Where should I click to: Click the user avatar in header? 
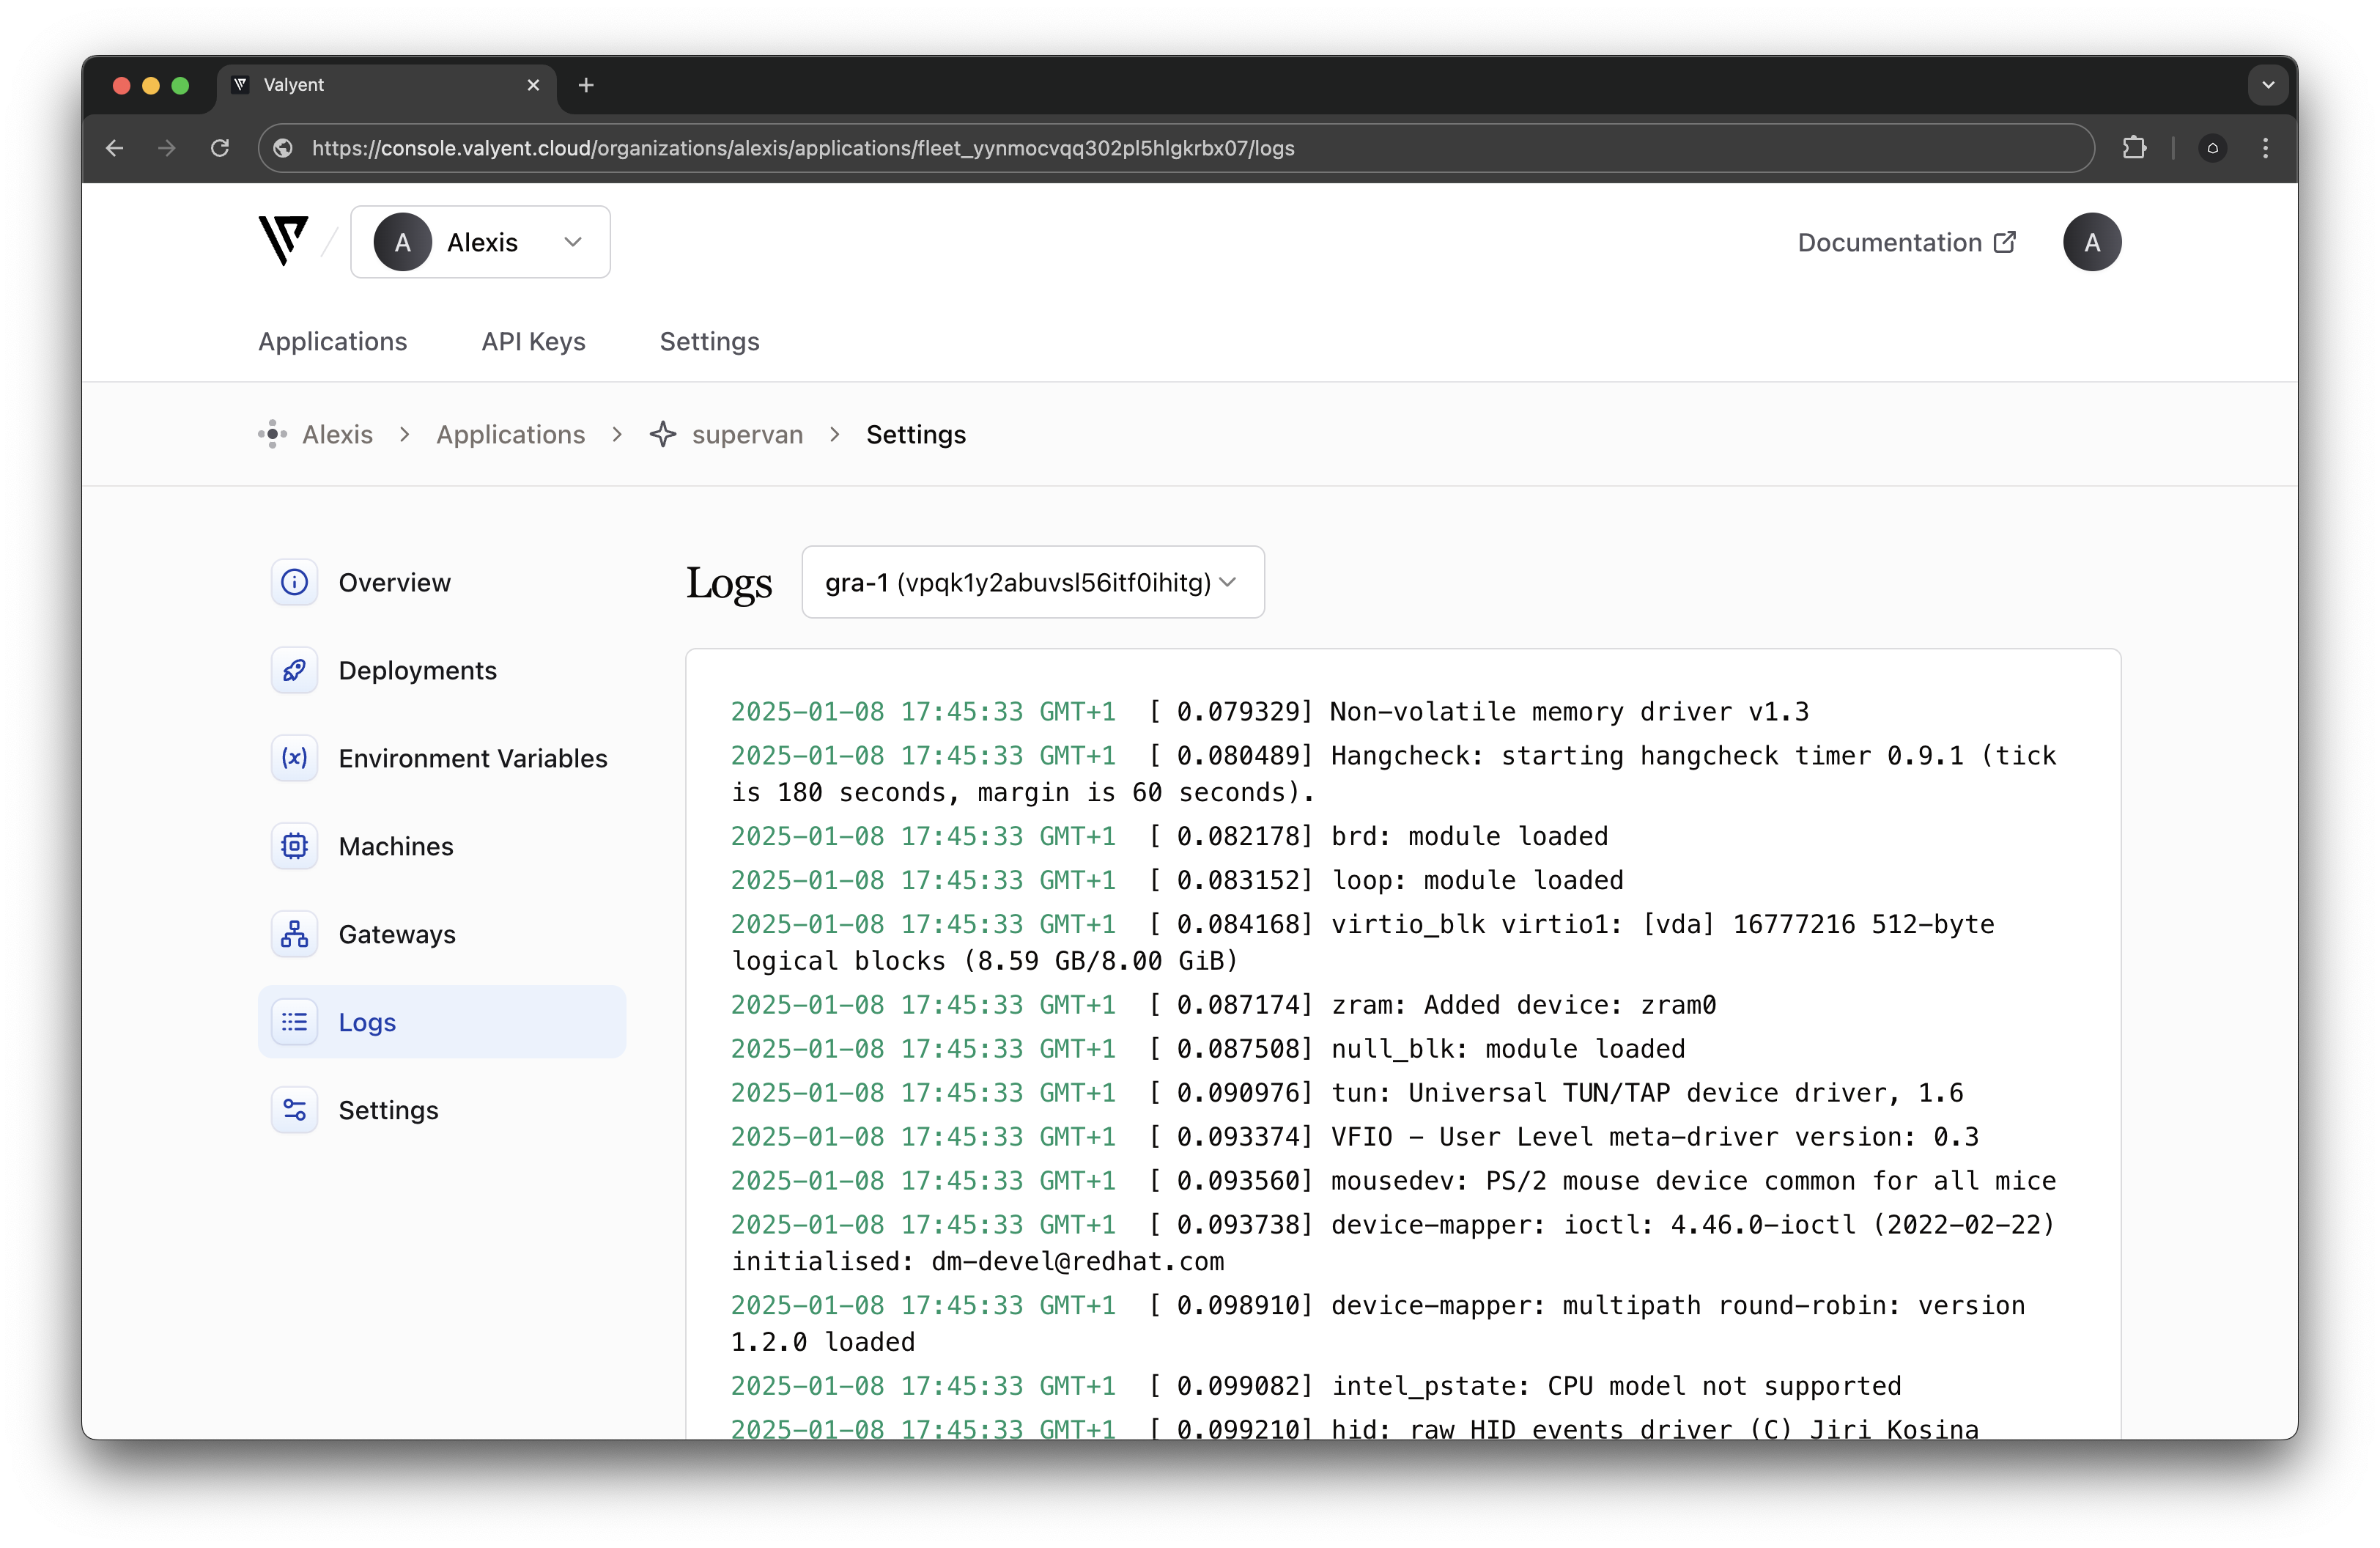[x=2091, y=242]
